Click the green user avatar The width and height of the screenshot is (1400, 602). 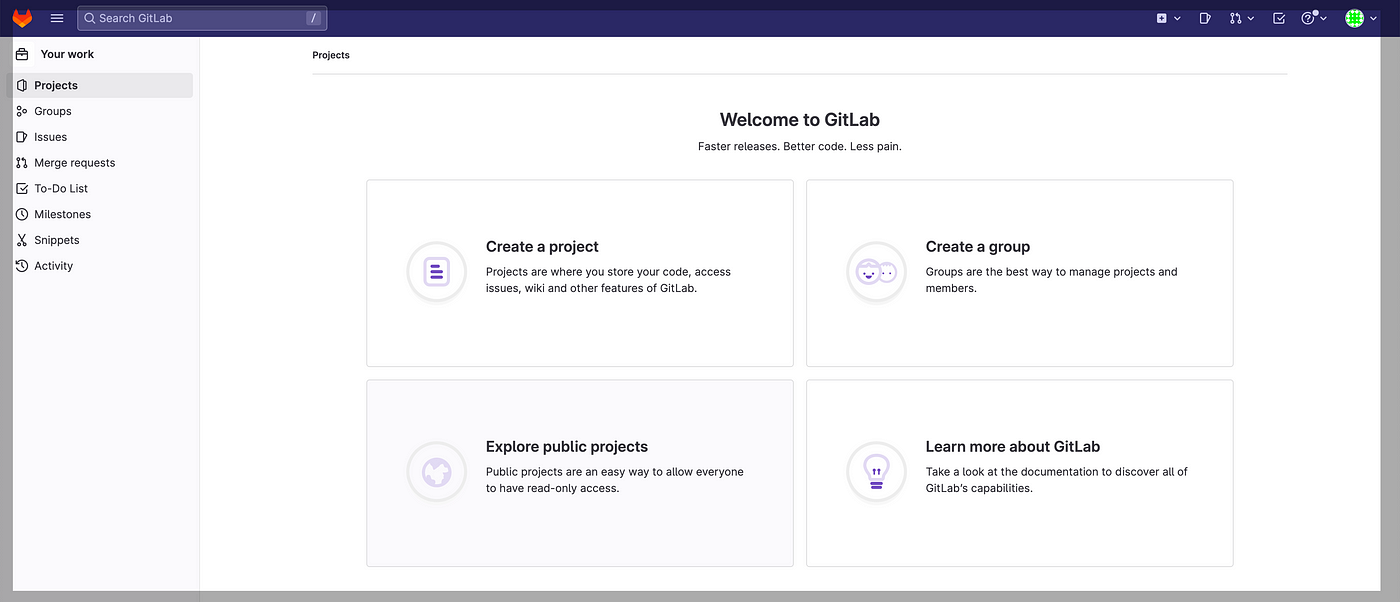(1355, 18)
